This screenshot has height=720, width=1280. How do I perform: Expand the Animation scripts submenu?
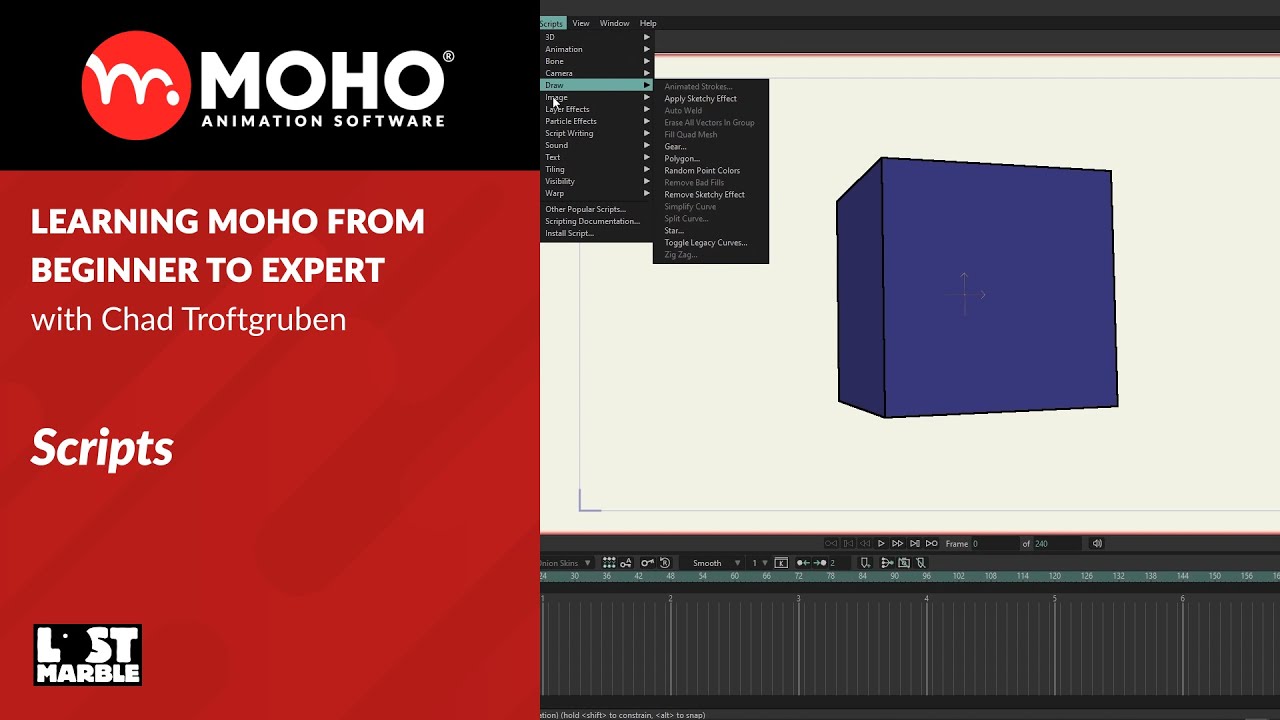pos(597,49)
